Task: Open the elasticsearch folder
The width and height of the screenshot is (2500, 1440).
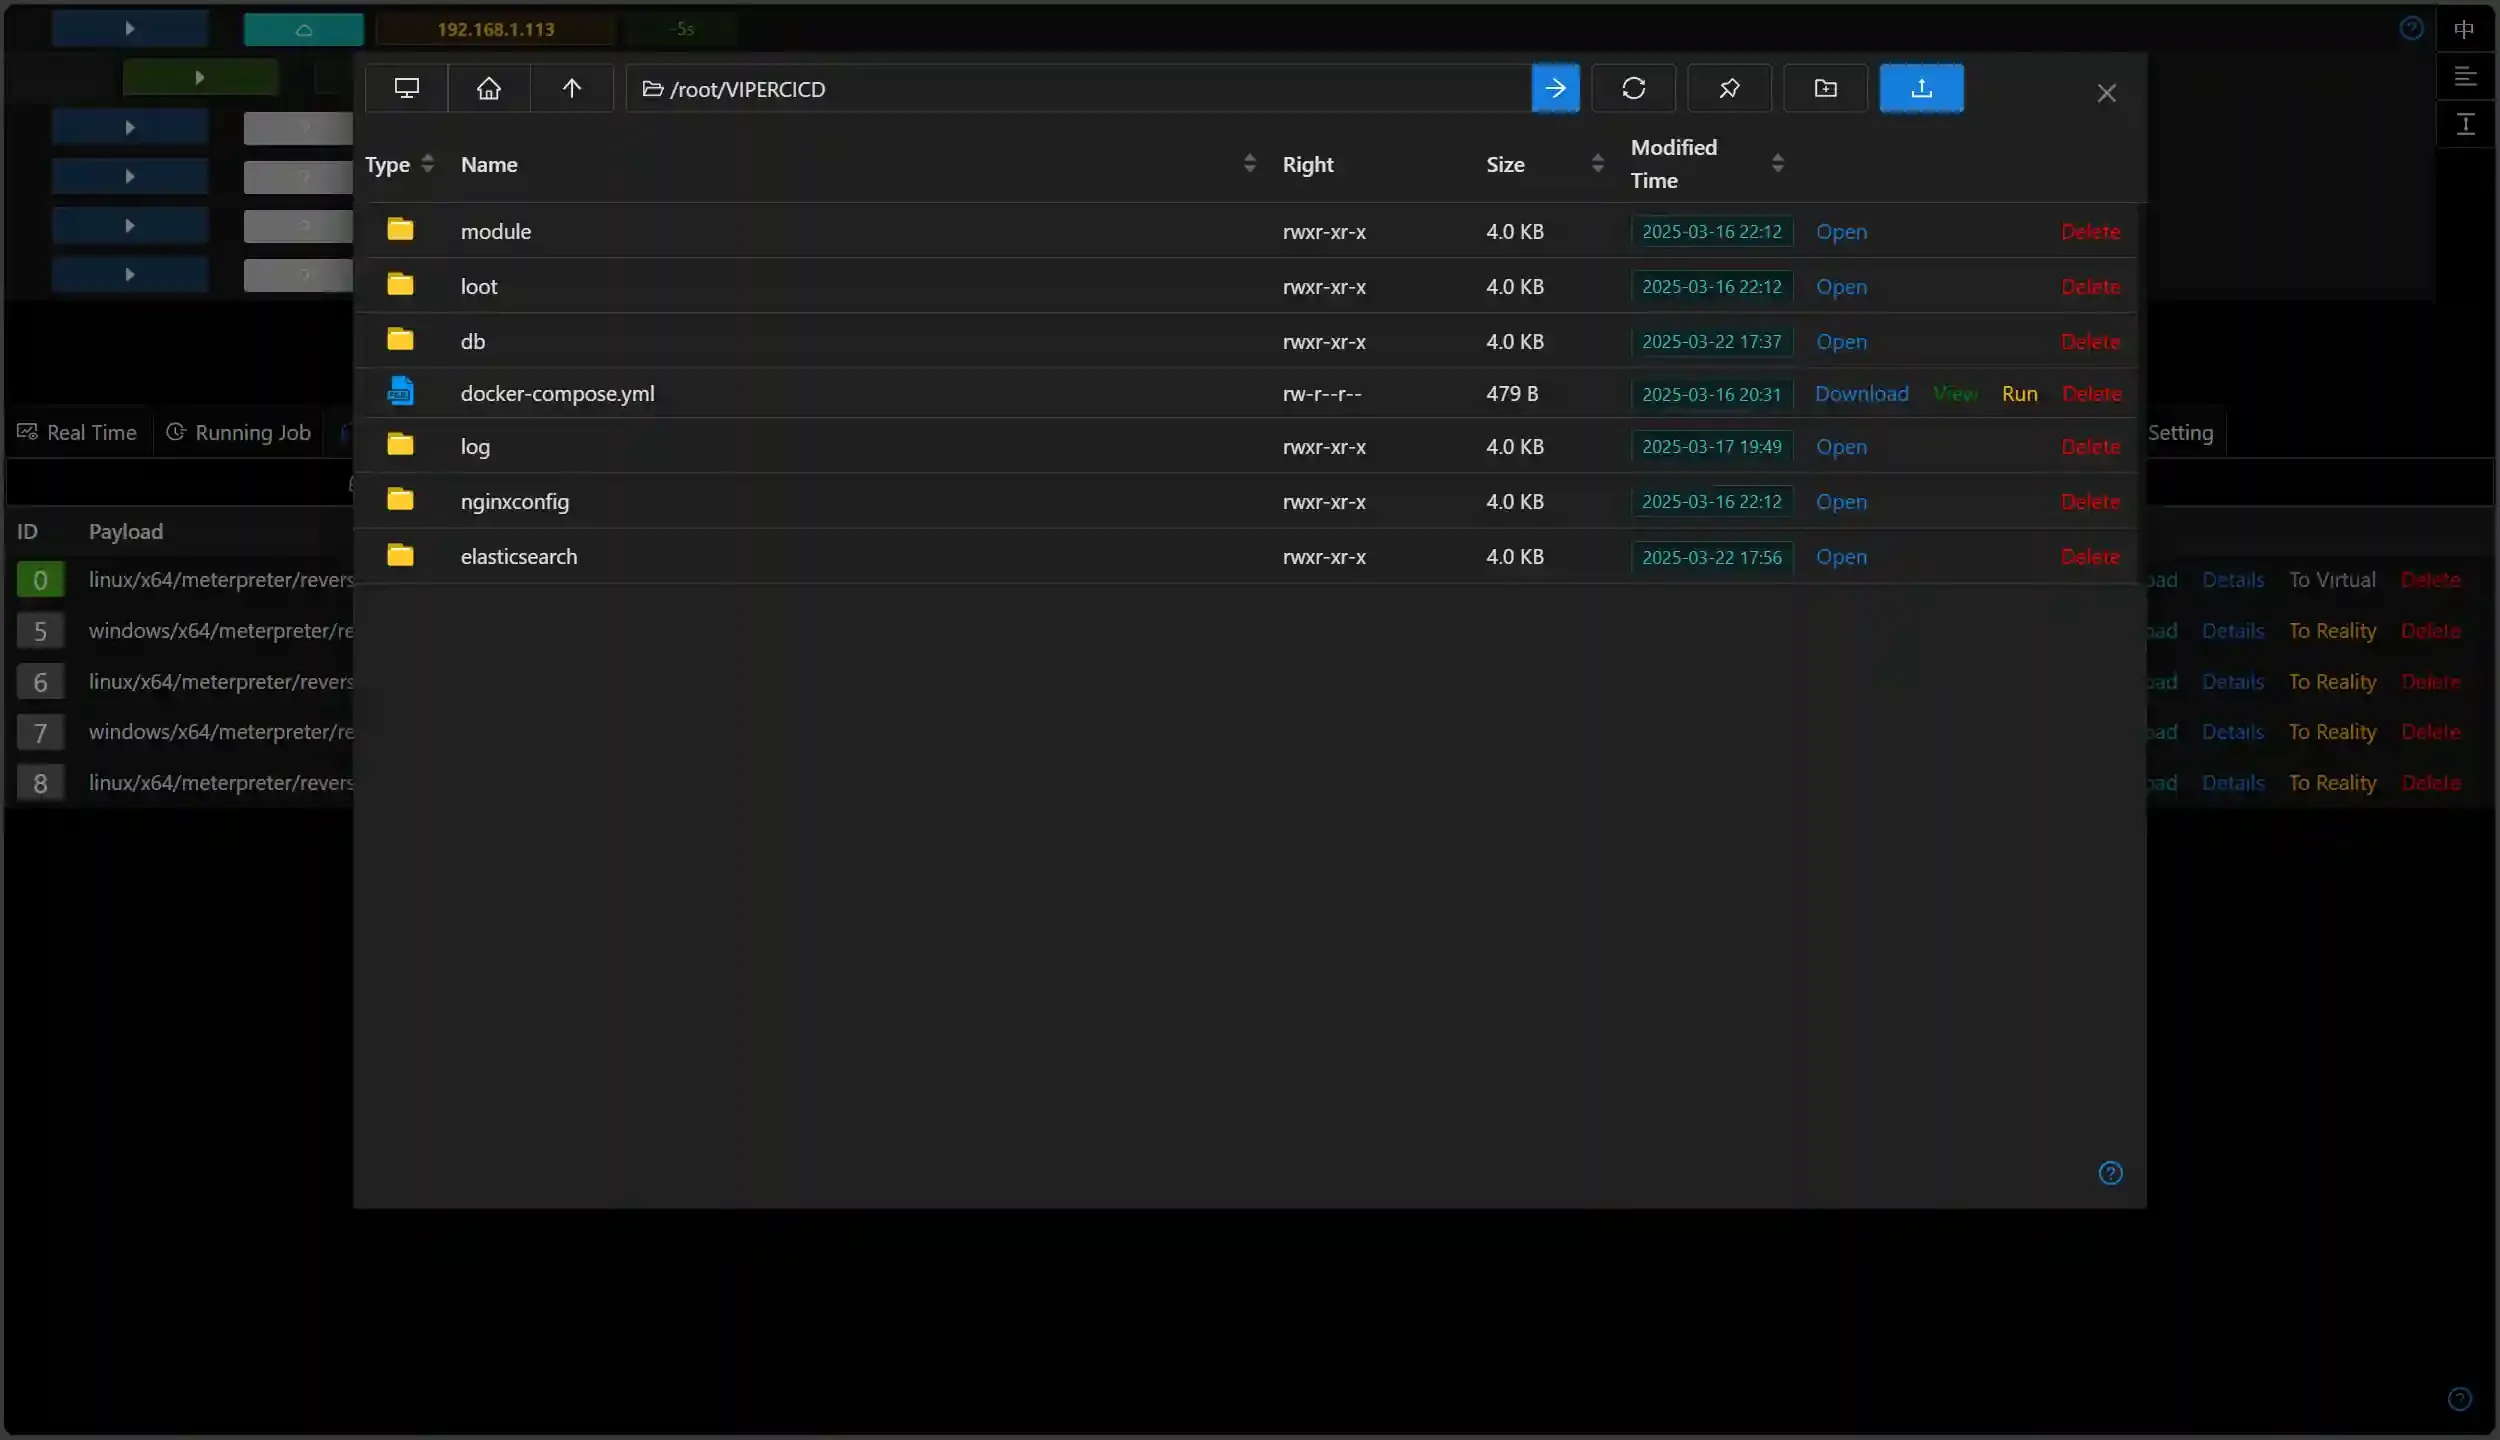Action: [1840, 557]
